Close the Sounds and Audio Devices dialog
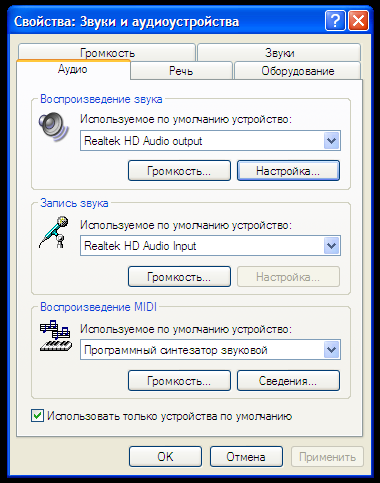The width and height of the screenshot is (380, 483). (358, 21)
